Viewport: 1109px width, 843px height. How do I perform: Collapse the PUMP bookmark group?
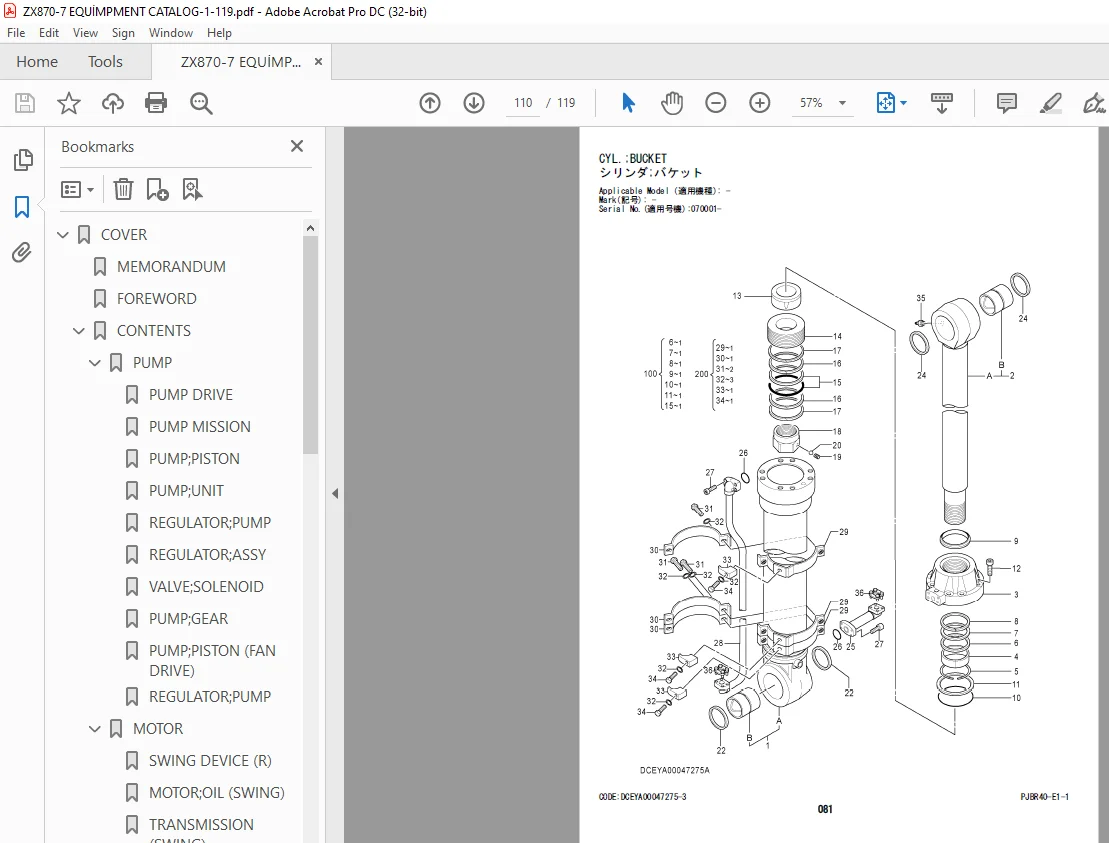95,363
